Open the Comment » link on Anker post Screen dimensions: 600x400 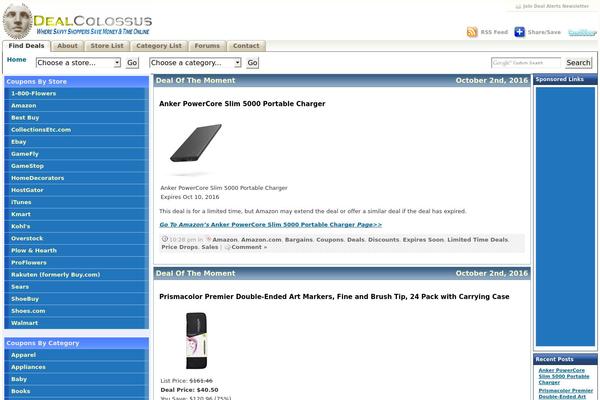(249, 247)
